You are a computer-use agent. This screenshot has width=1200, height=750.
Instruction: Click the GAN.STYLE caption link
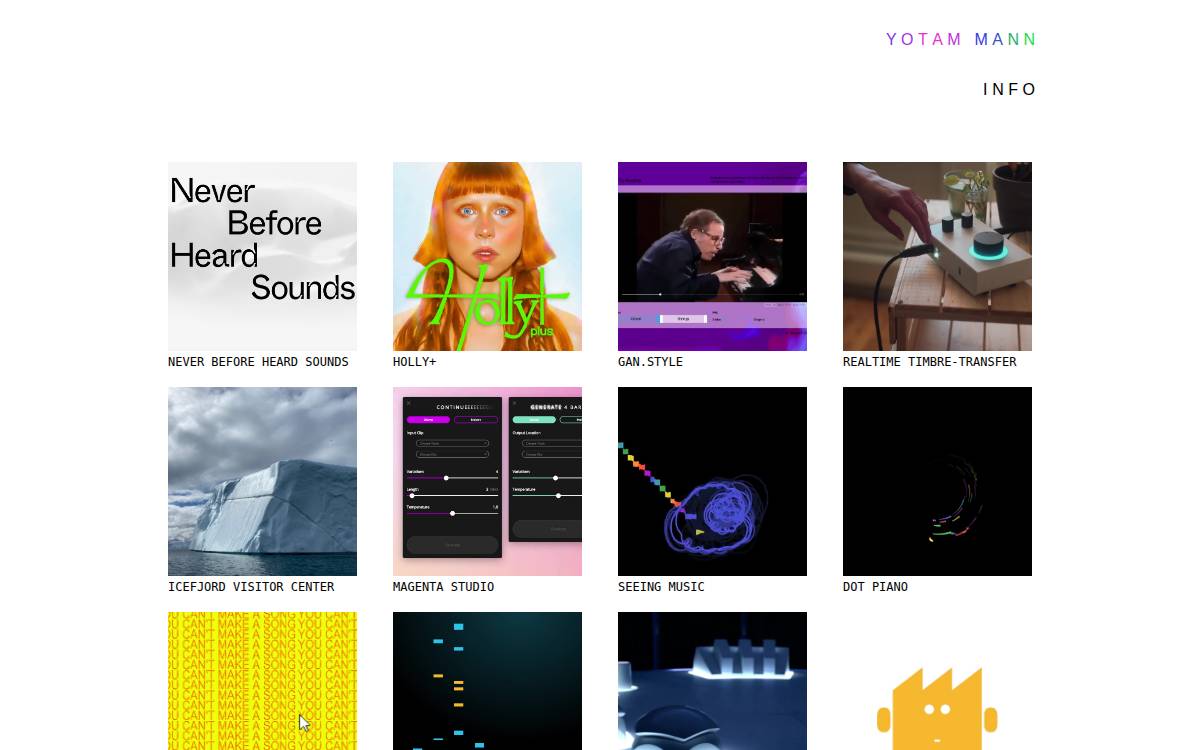[x=650, y=362]
